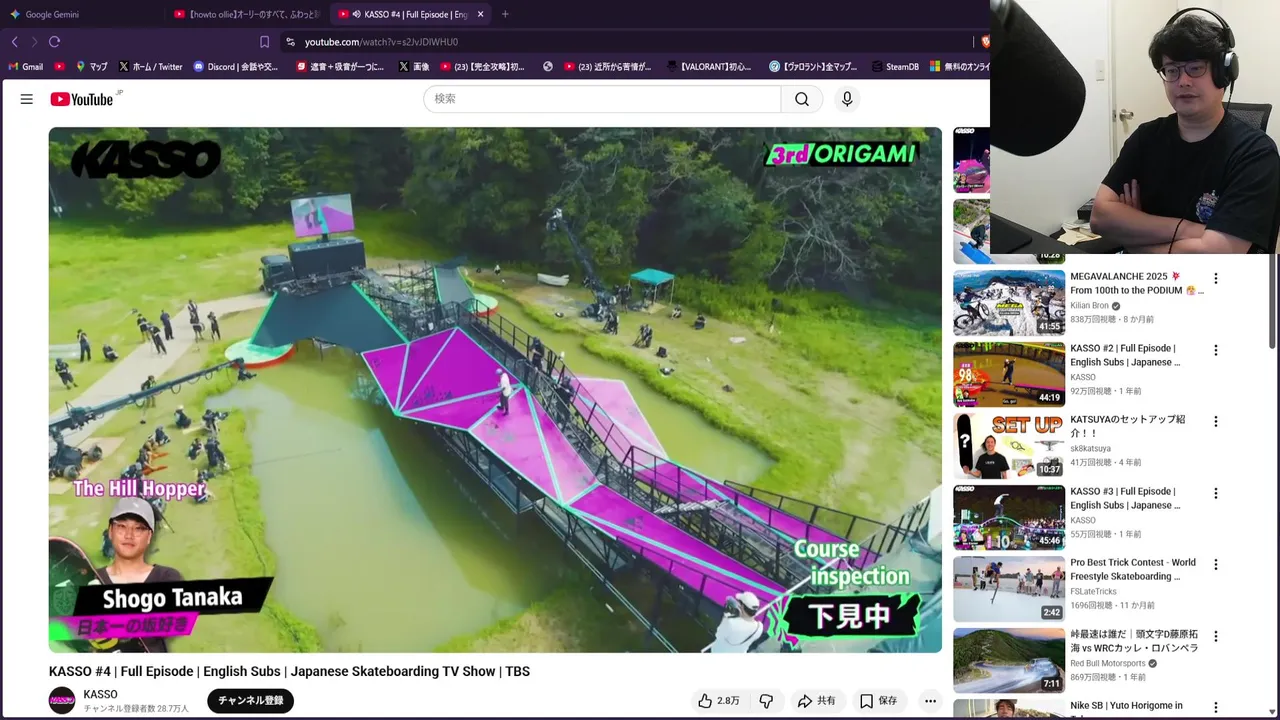
Task: Open KASSO channel name link
Action: 100,694
